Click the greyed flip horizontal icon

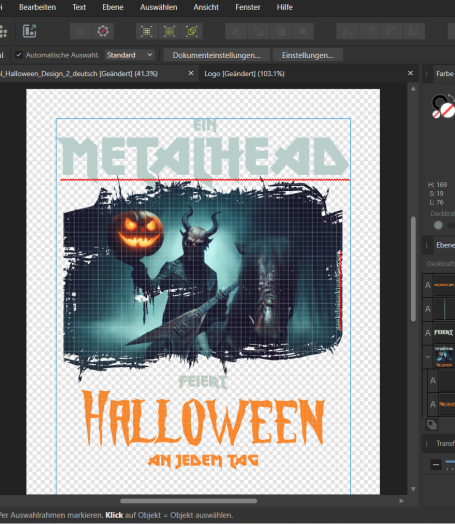[x=347, y=31]
